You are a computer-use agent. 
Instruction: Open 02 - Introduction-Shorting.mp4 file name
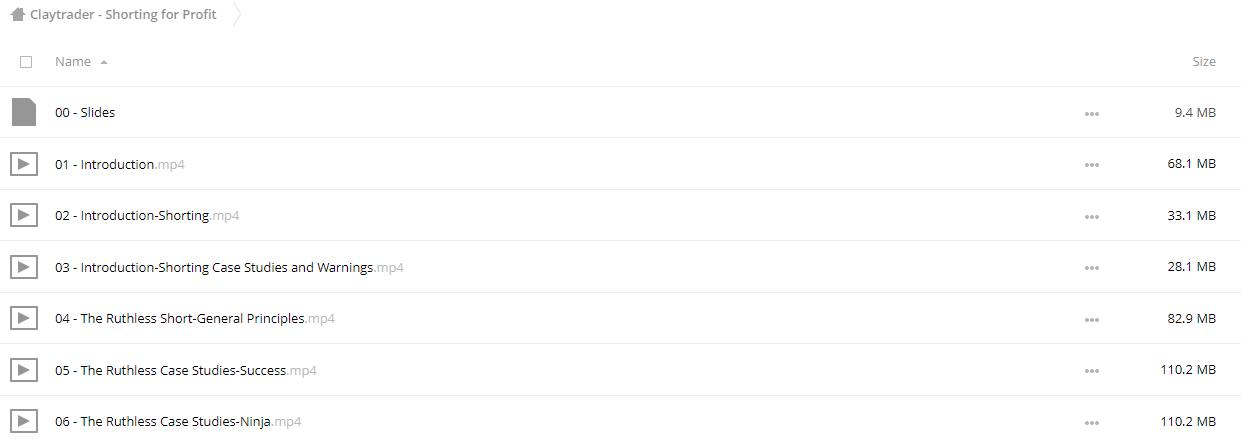tap(147, 215)
